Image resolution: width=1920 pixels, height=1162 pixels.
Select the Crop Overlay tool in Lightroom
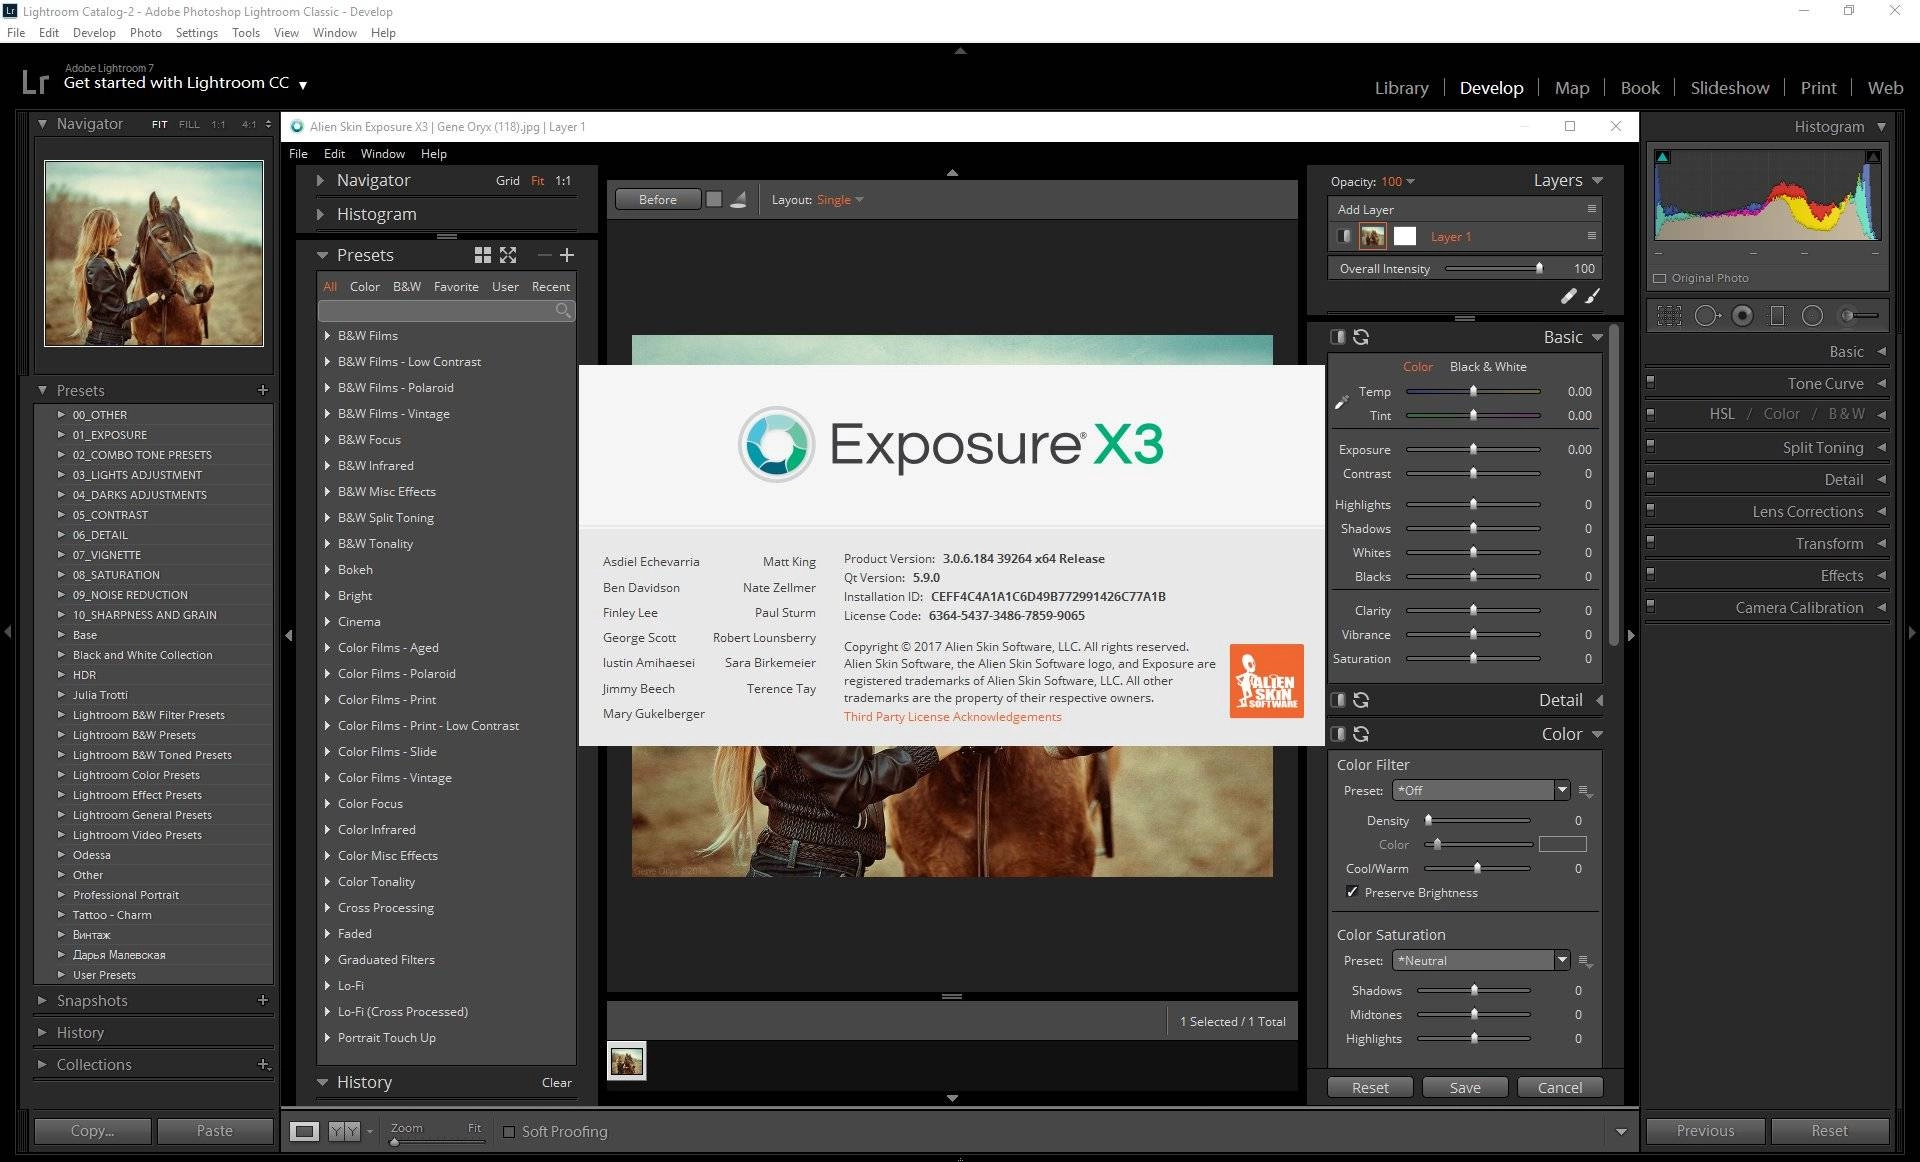pos(1669,316)
